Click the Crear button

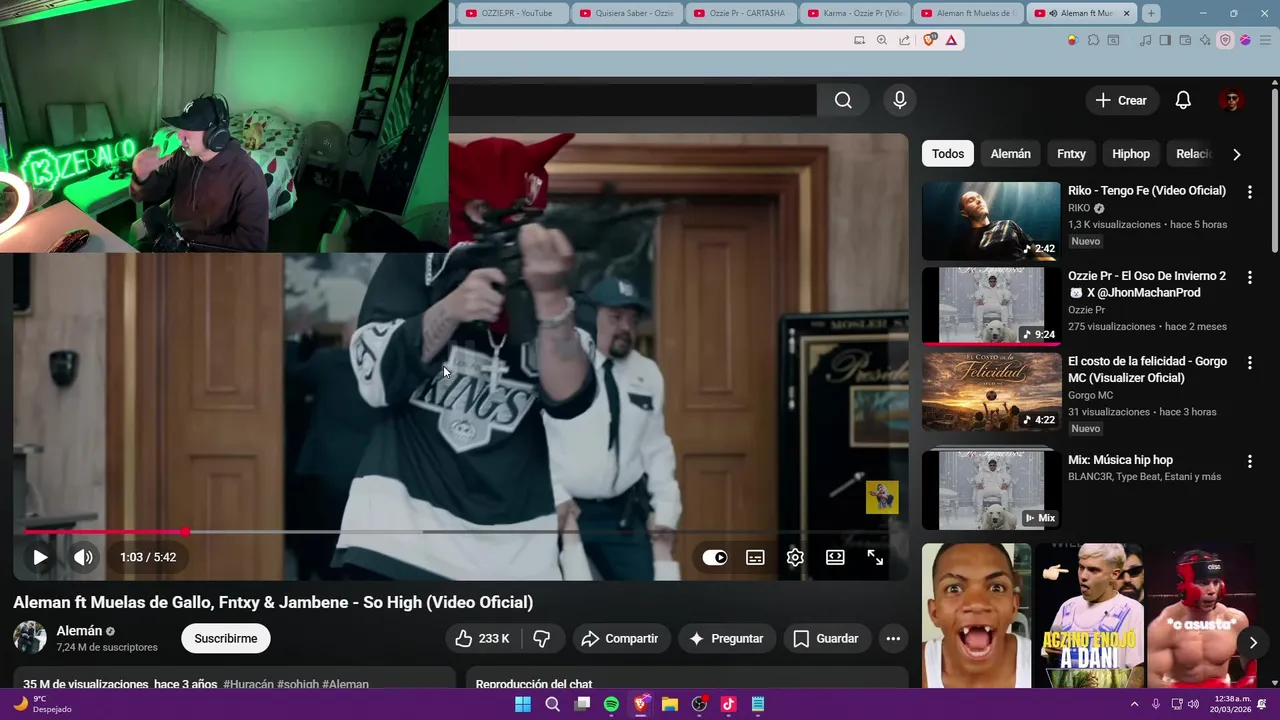1121,100
